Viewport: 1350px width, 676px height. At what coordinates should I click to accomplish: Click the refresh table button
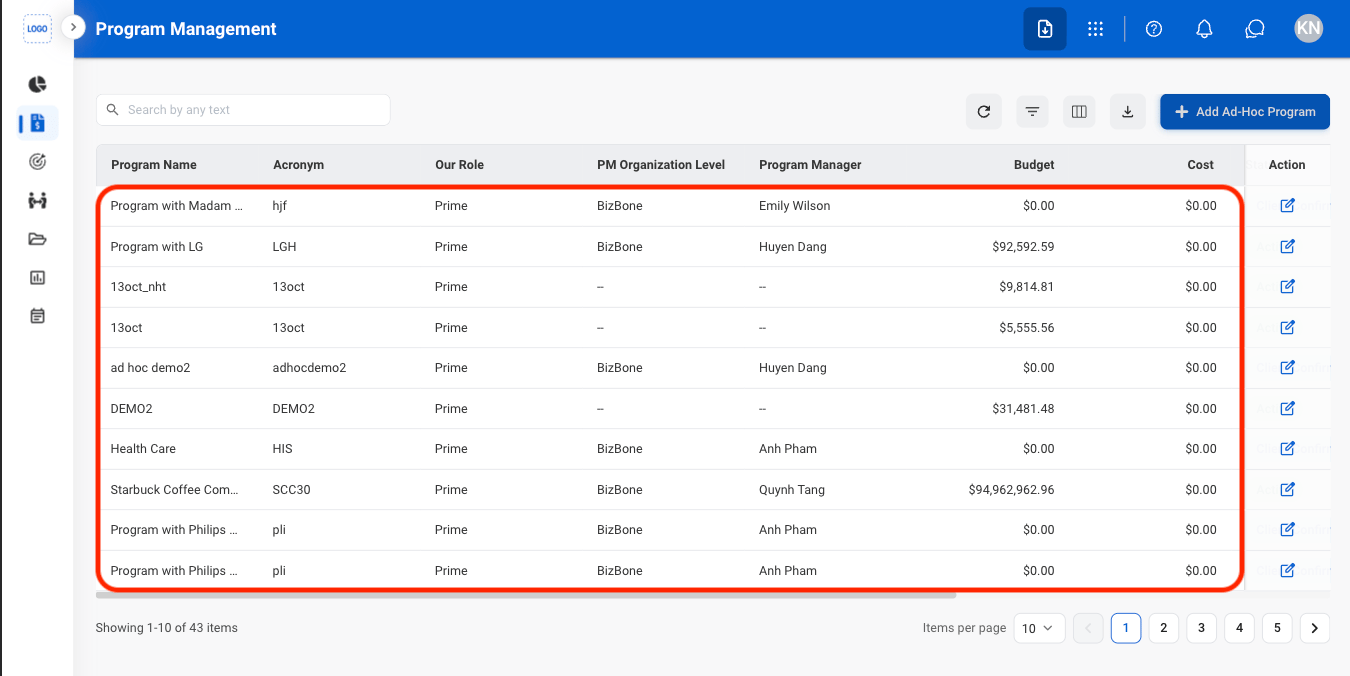(984, 112)
